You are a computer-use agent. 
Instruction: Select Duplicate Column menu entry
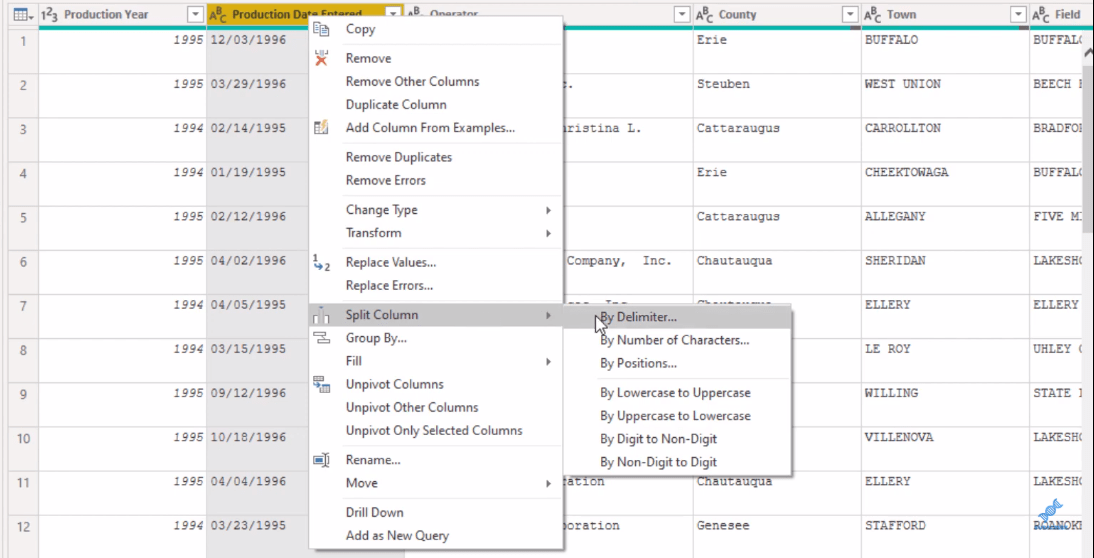pyautogui.click(x=437, y=105)
